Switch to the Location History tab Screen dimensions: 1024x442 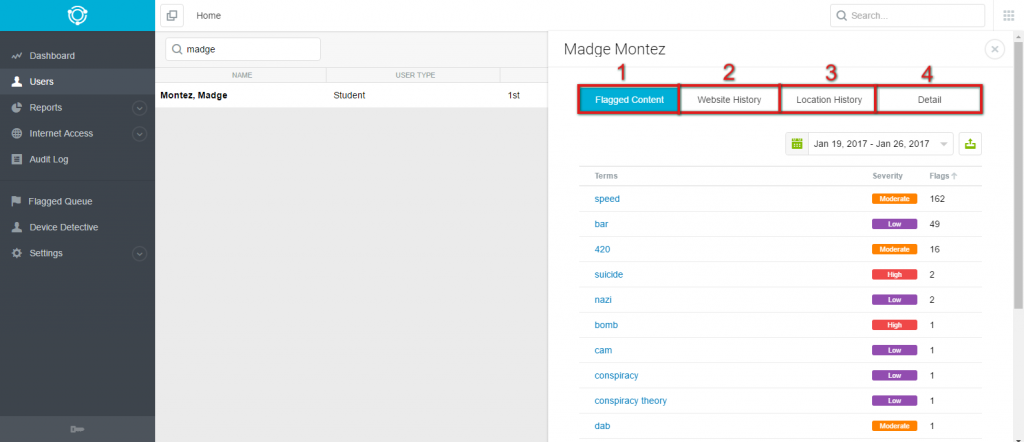pyautogui.click(x=829, y=100)
